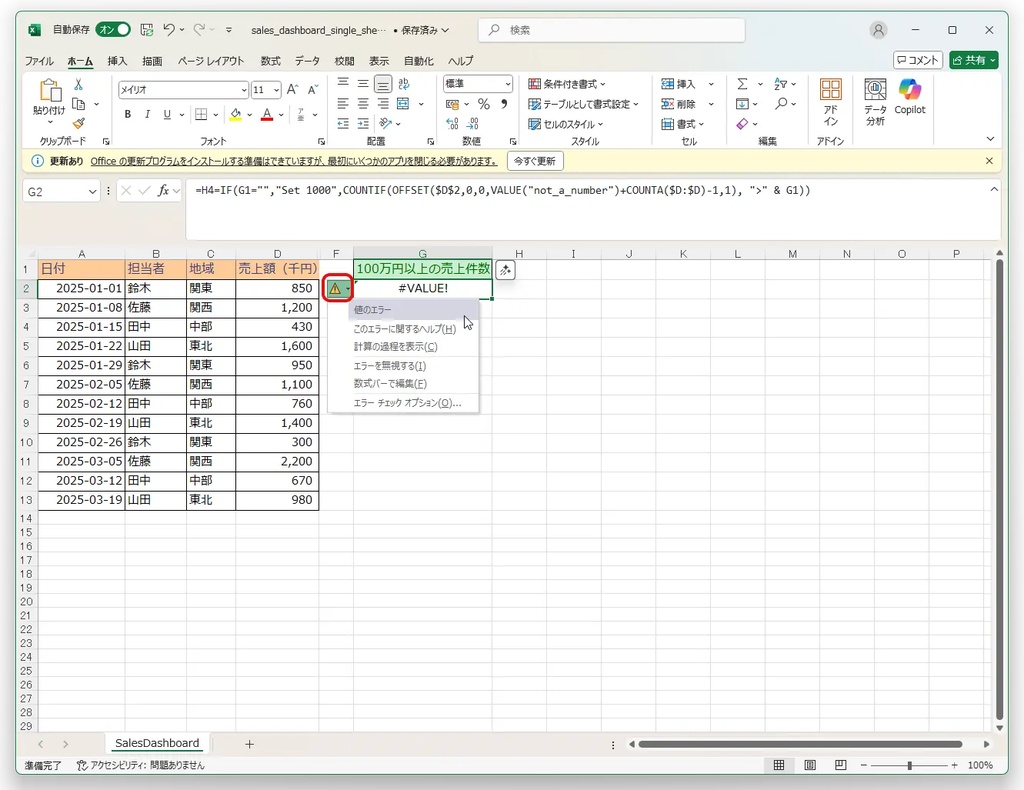Image resolution: width=1024 pixels, height=790 pixels.
Task: Click the error warning triangle icon
Action: pyautogui.click(x=335, y=289)
